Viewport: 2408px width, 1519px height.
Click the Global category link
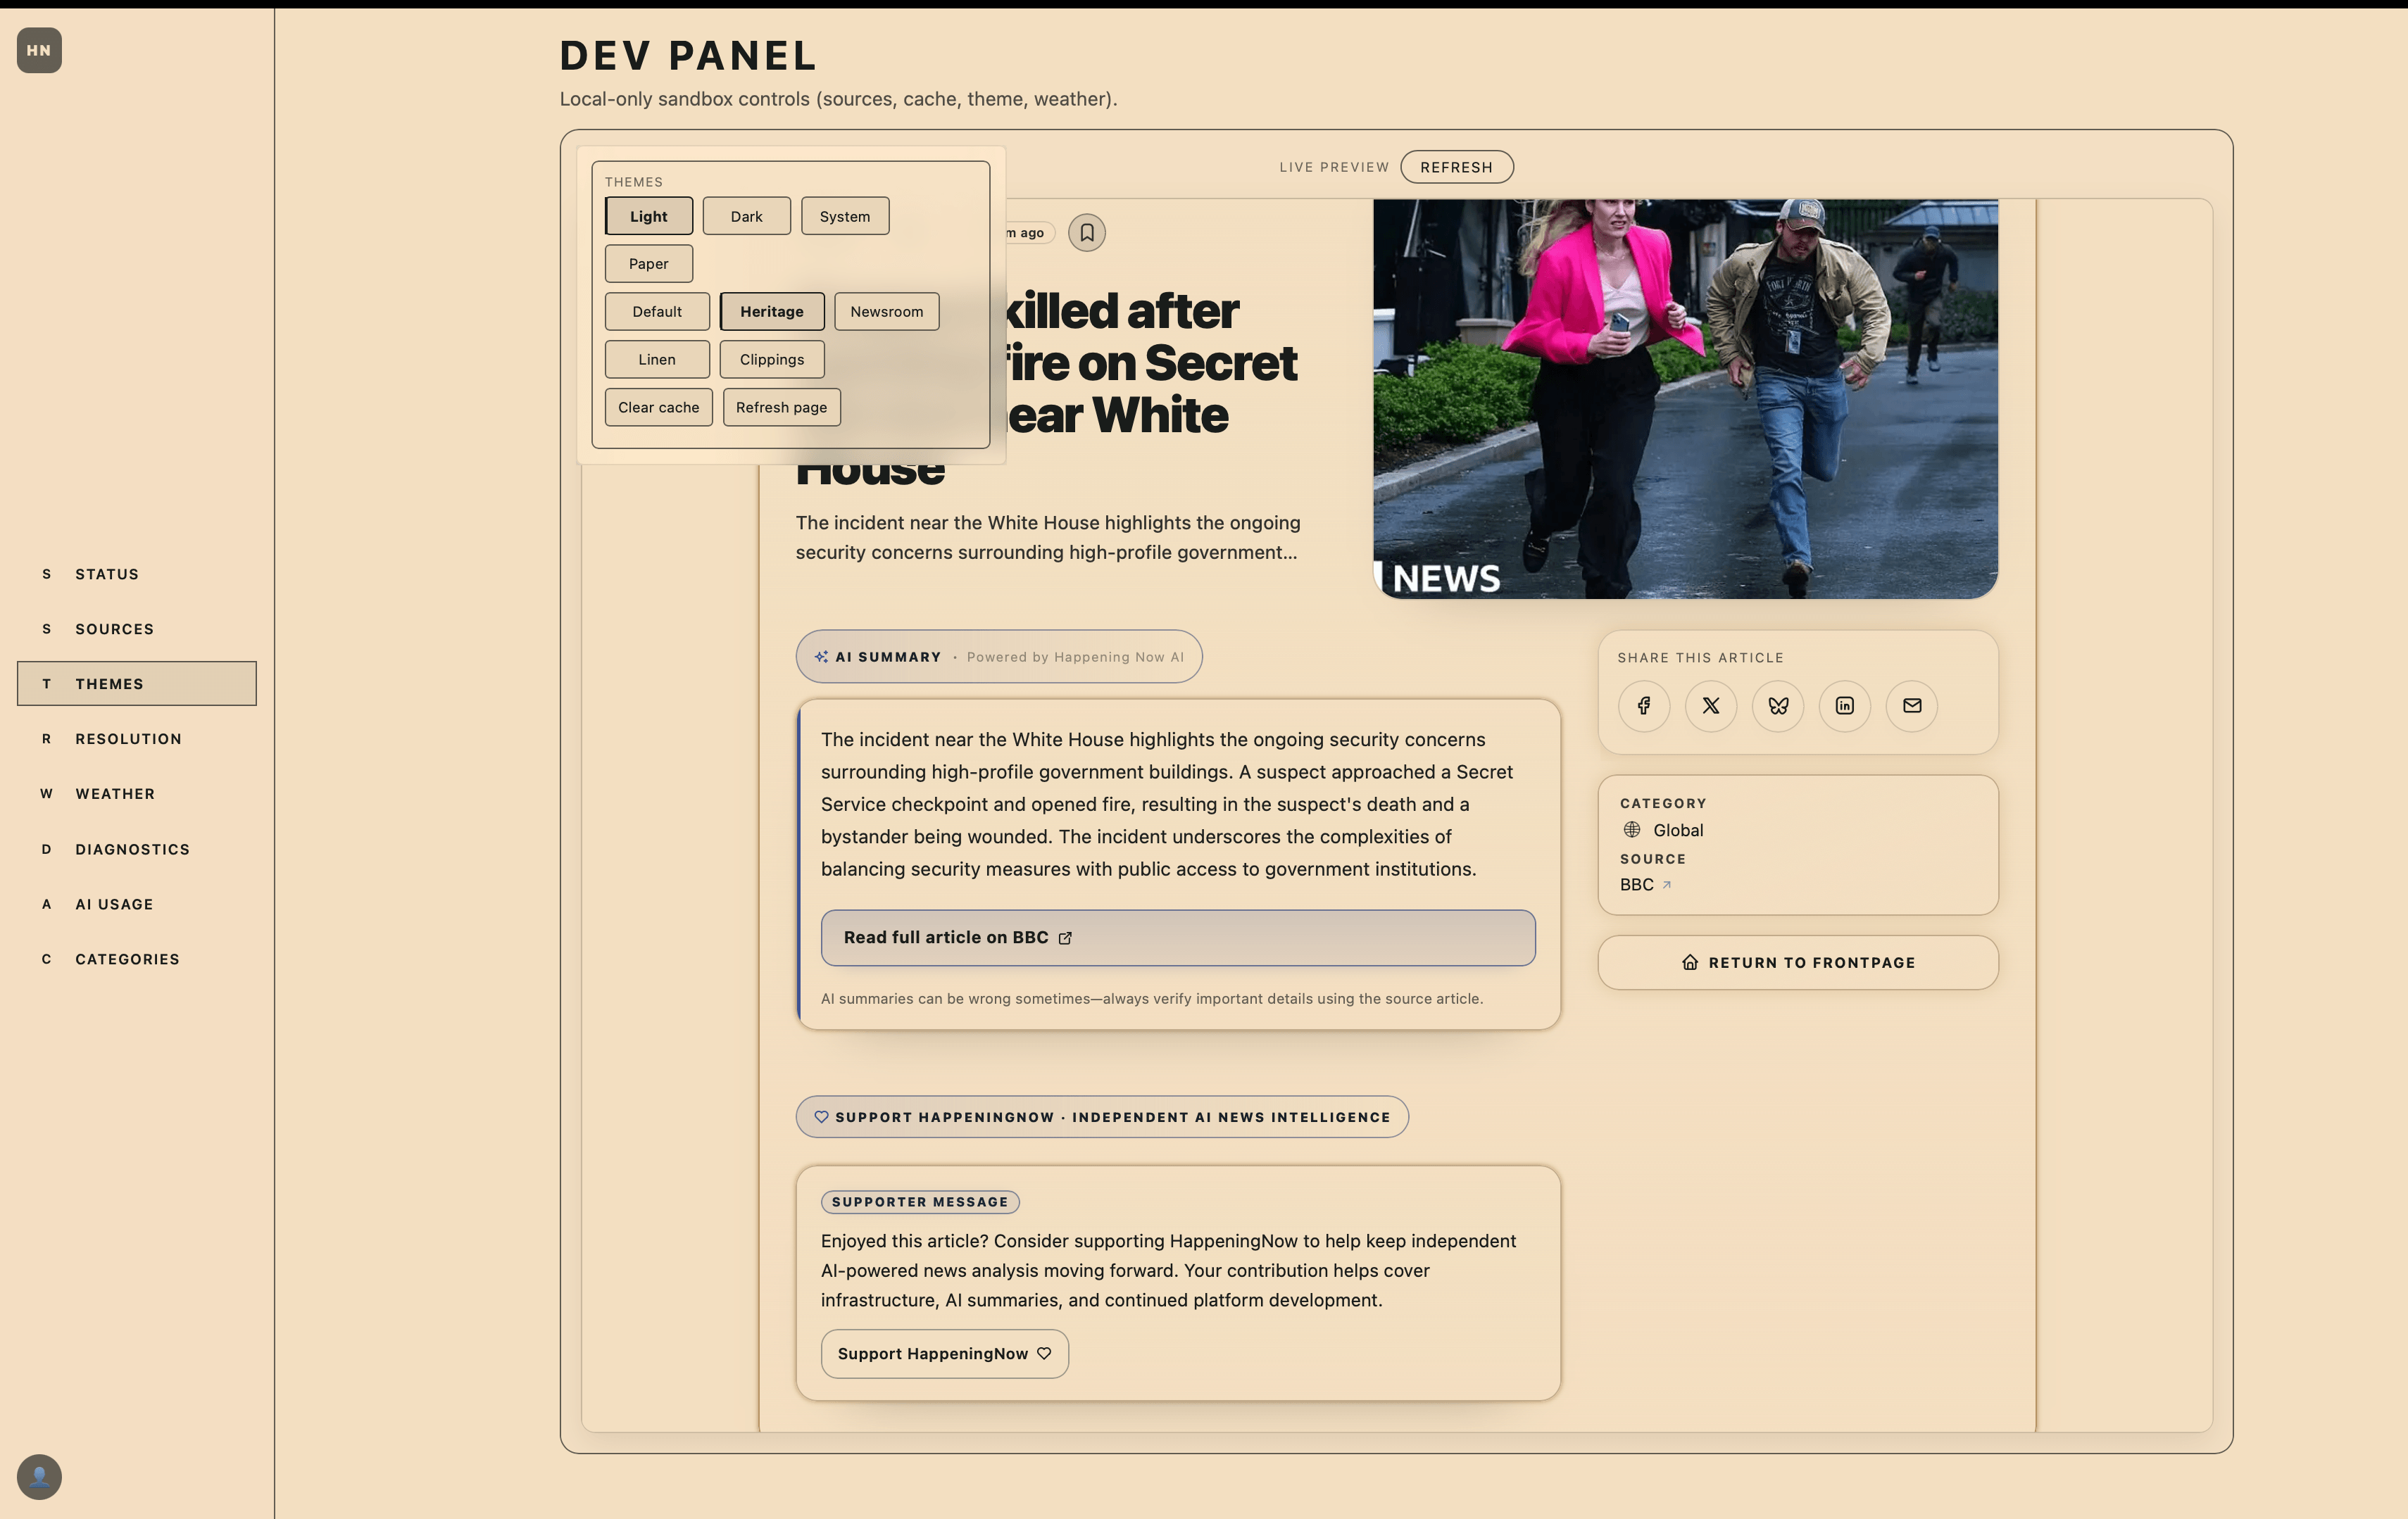[x=1678, y=830]
